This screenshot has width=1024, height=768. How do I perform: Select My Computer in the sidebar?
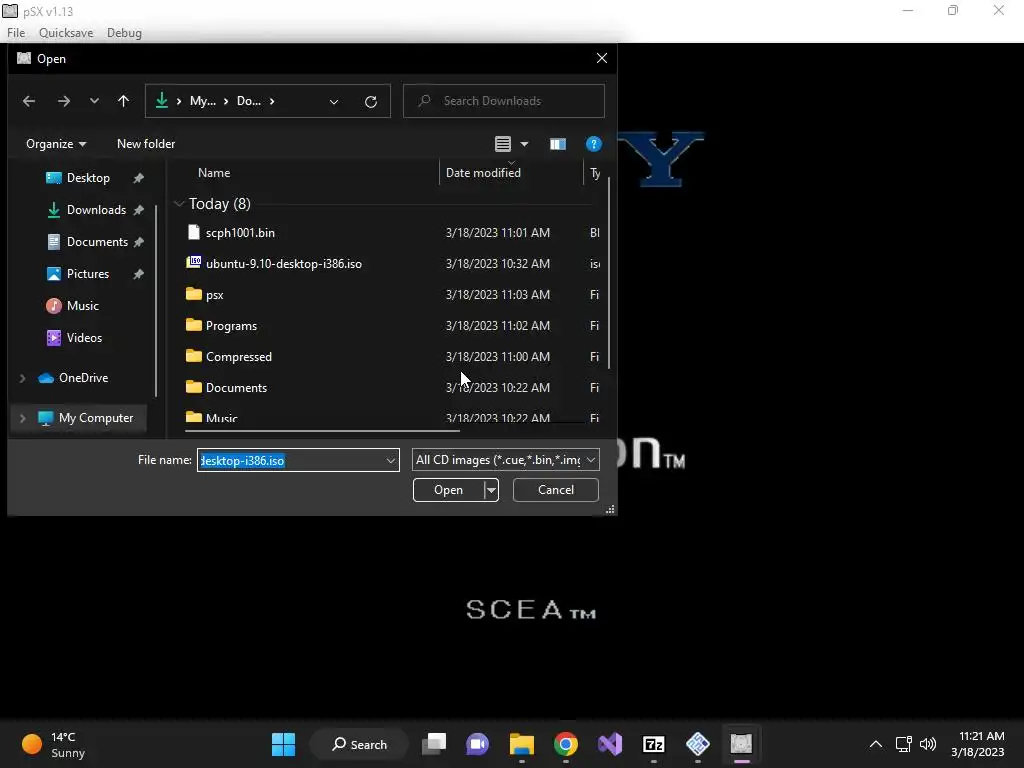pos(95,418)
